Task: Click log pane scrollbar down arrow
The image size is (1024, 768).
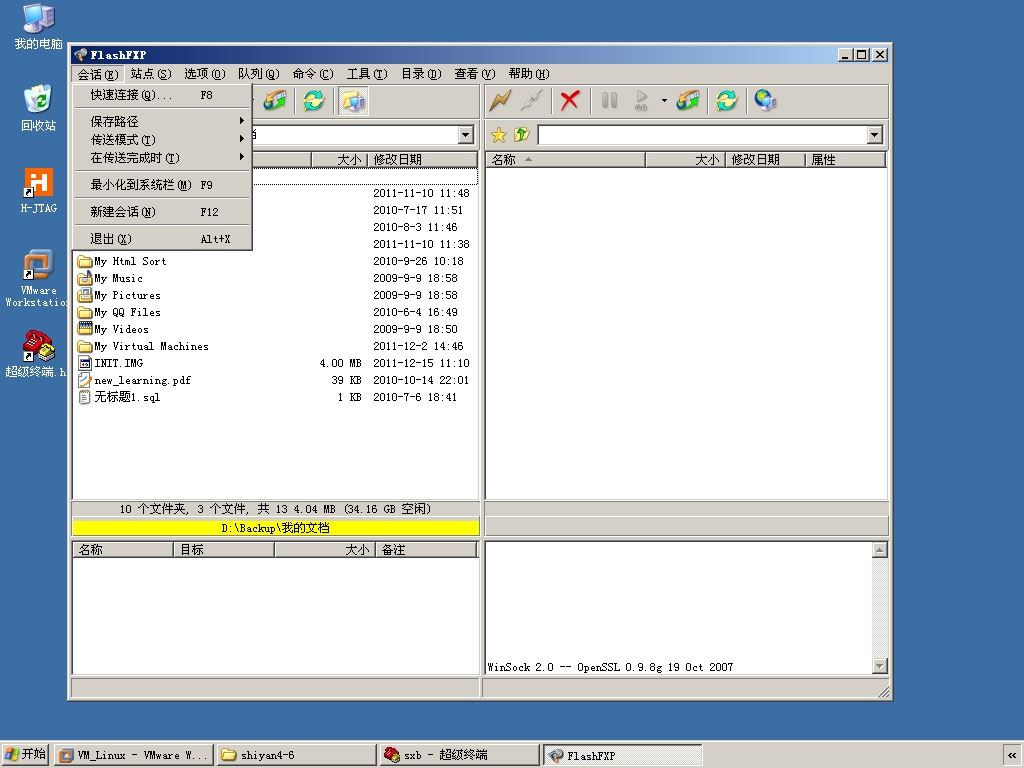Action: pos(880,665)
